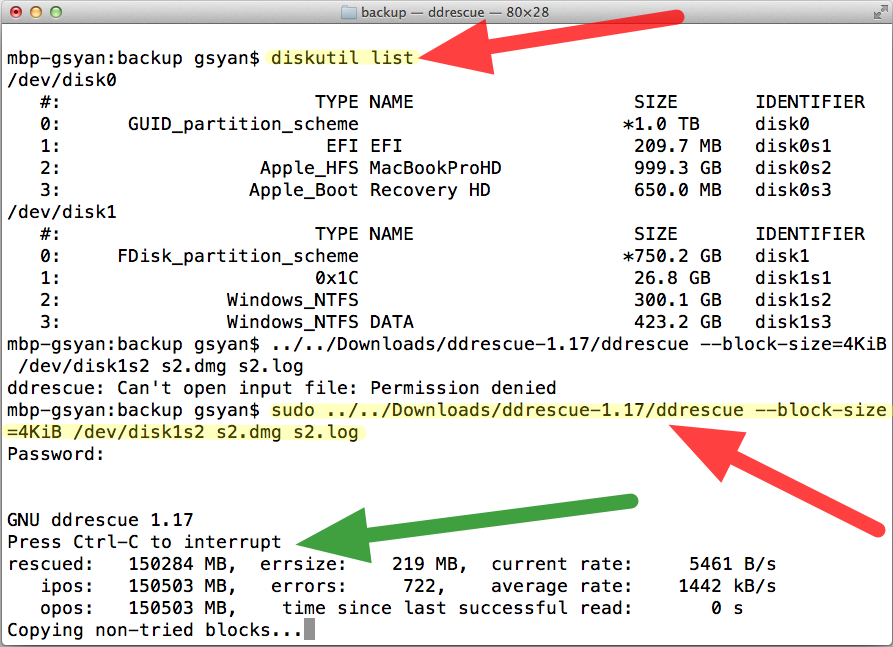Click 'time since last successful read' text
This screenshot has width=893, height=647.
point(457,608)
